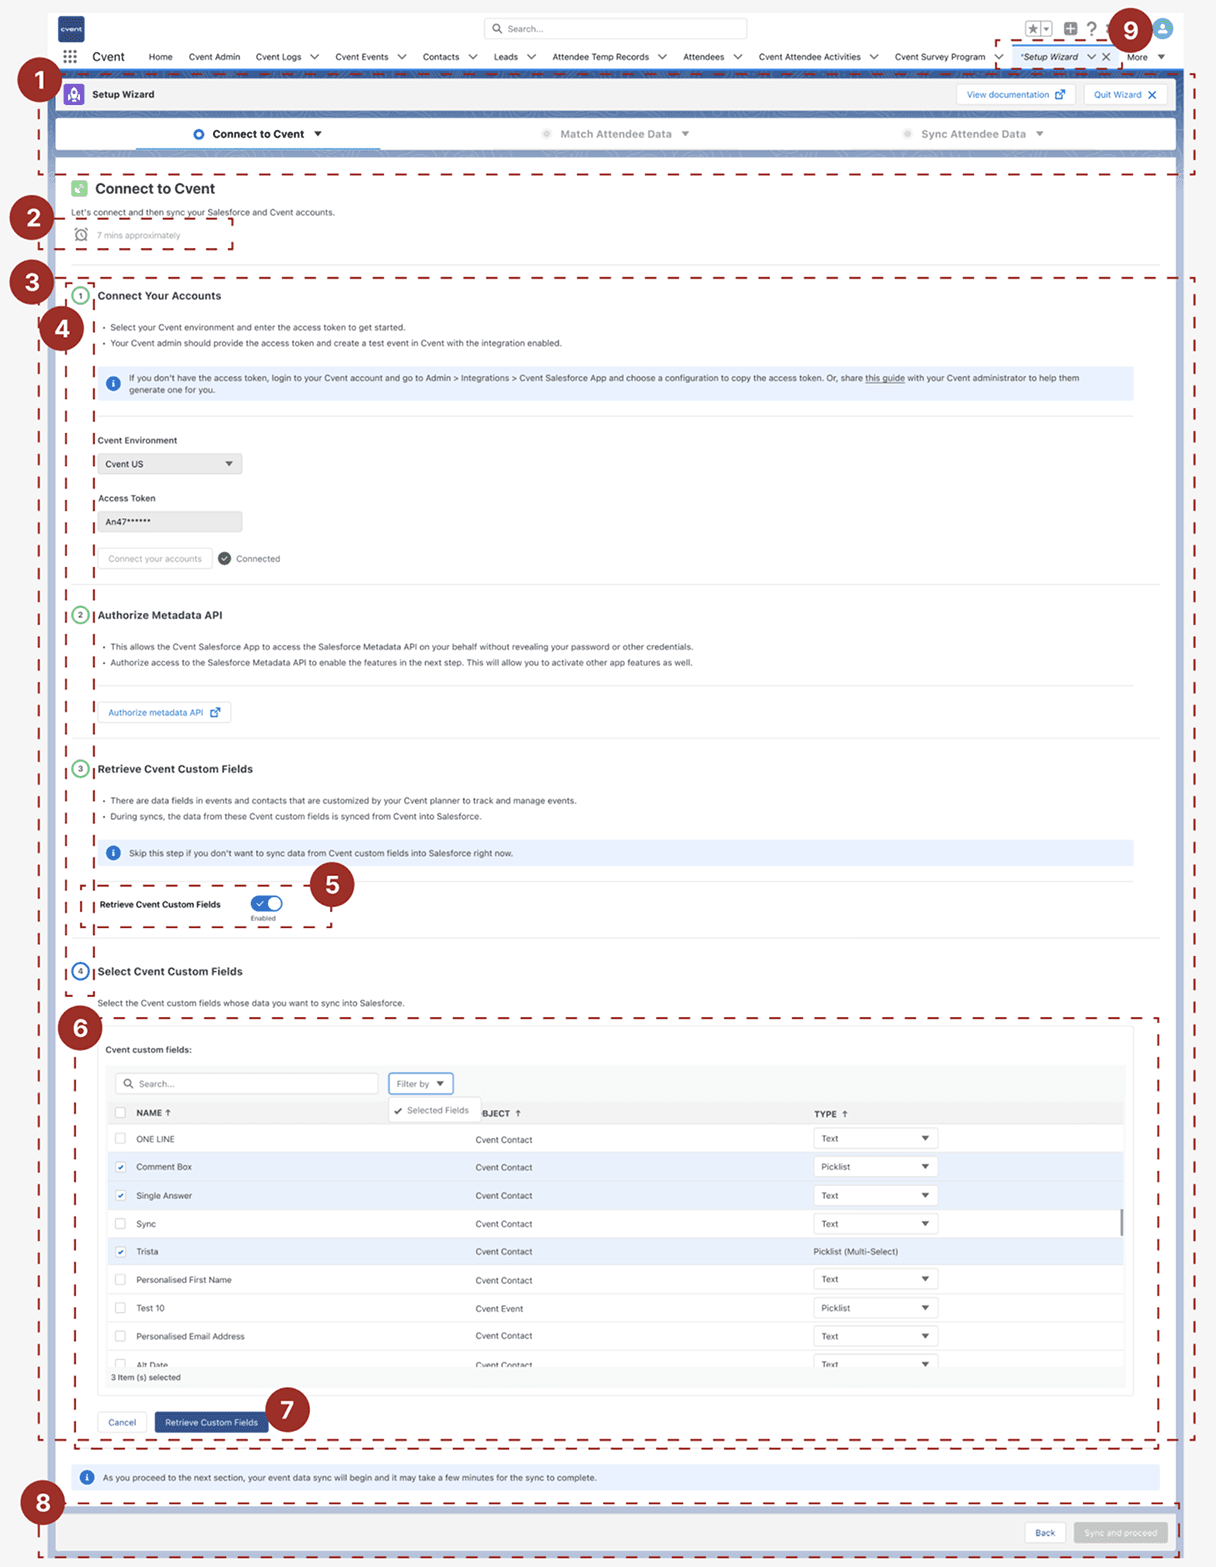Viewport: 1216px width, 1567px height.
Task: Click the clock icon beside 7 mins
Action: click(x=82, y=235)
